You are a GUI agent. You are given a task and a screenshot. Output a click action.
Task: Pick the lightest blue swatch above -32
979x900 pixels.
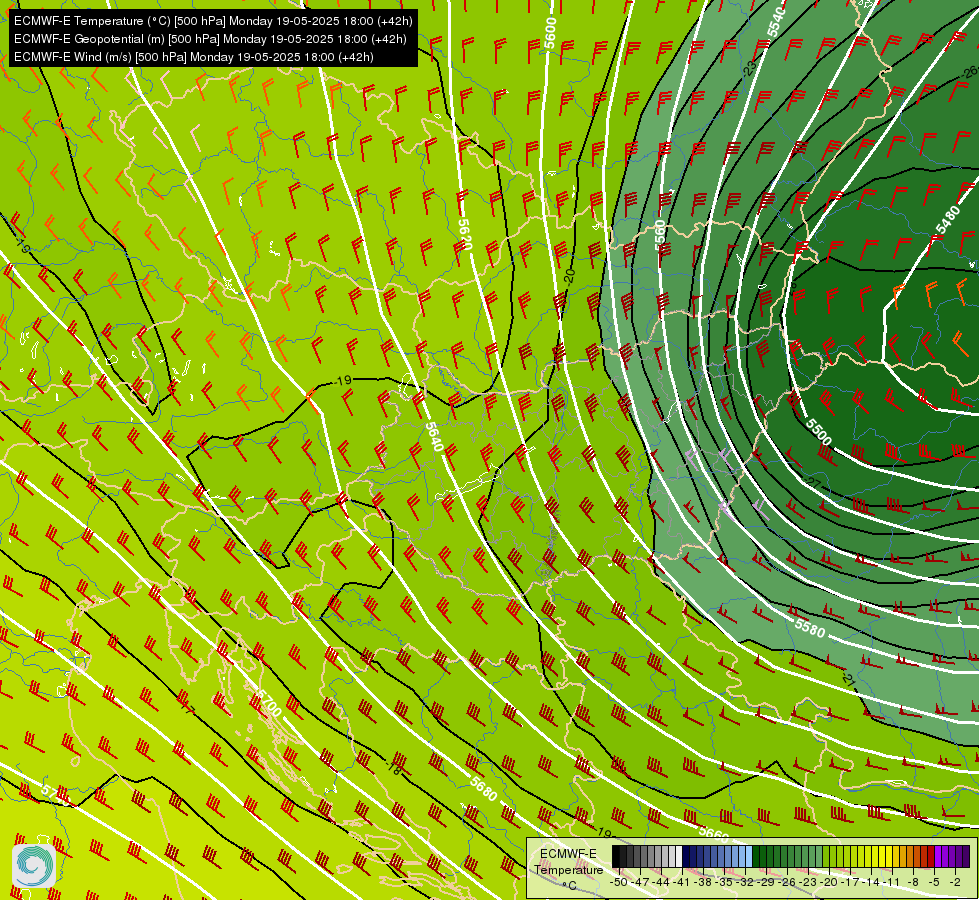(x=749, y=857)
